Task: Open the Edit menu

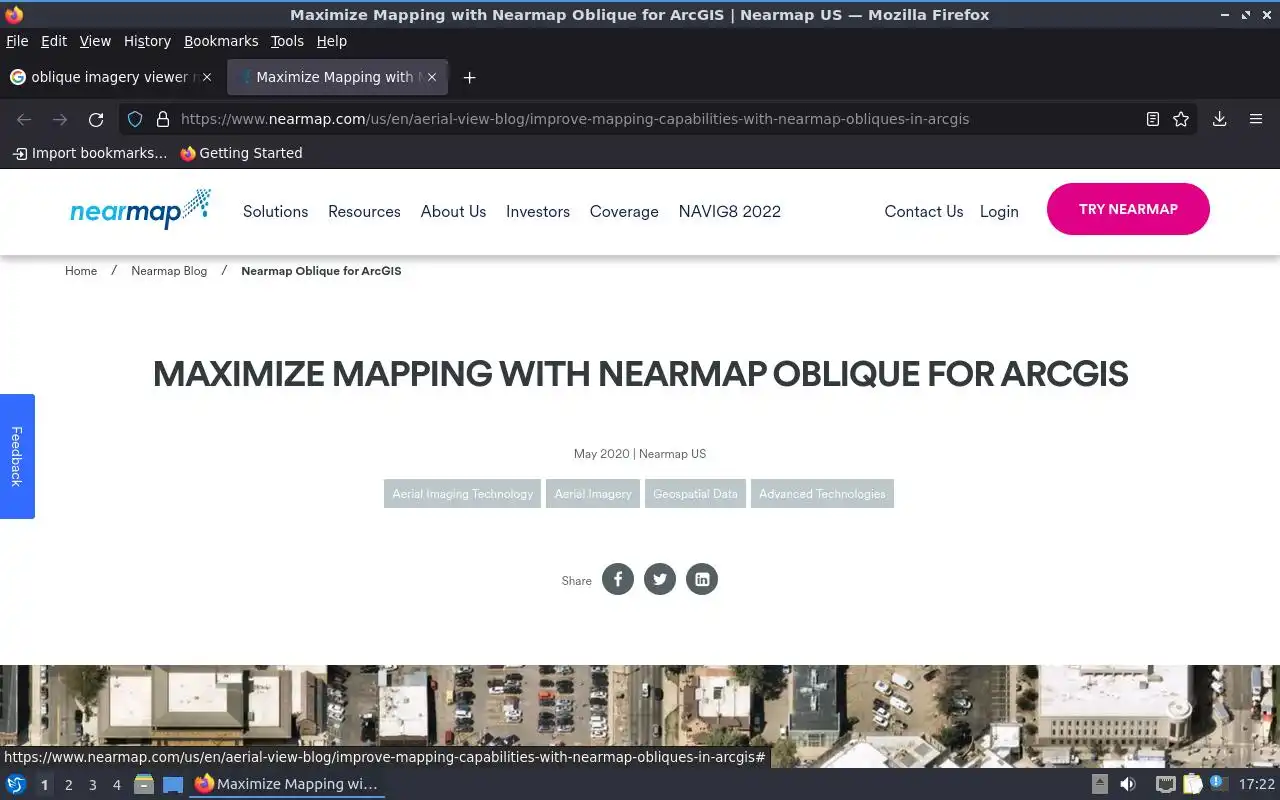Action: click(54, 41)
